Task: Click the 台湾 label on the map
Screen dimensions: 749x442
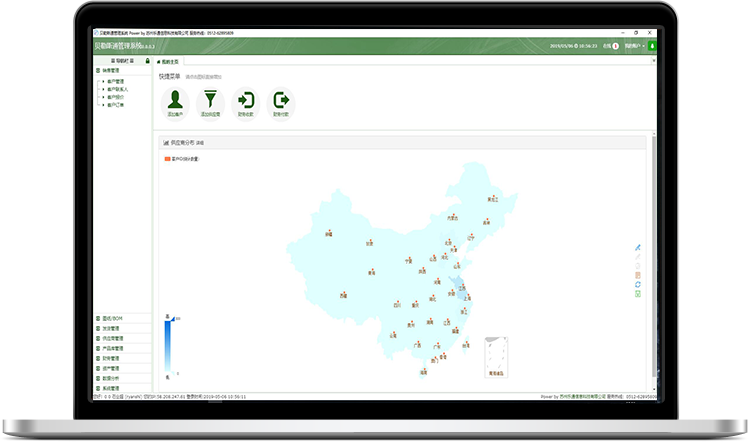Action: (x=466, y=345)
